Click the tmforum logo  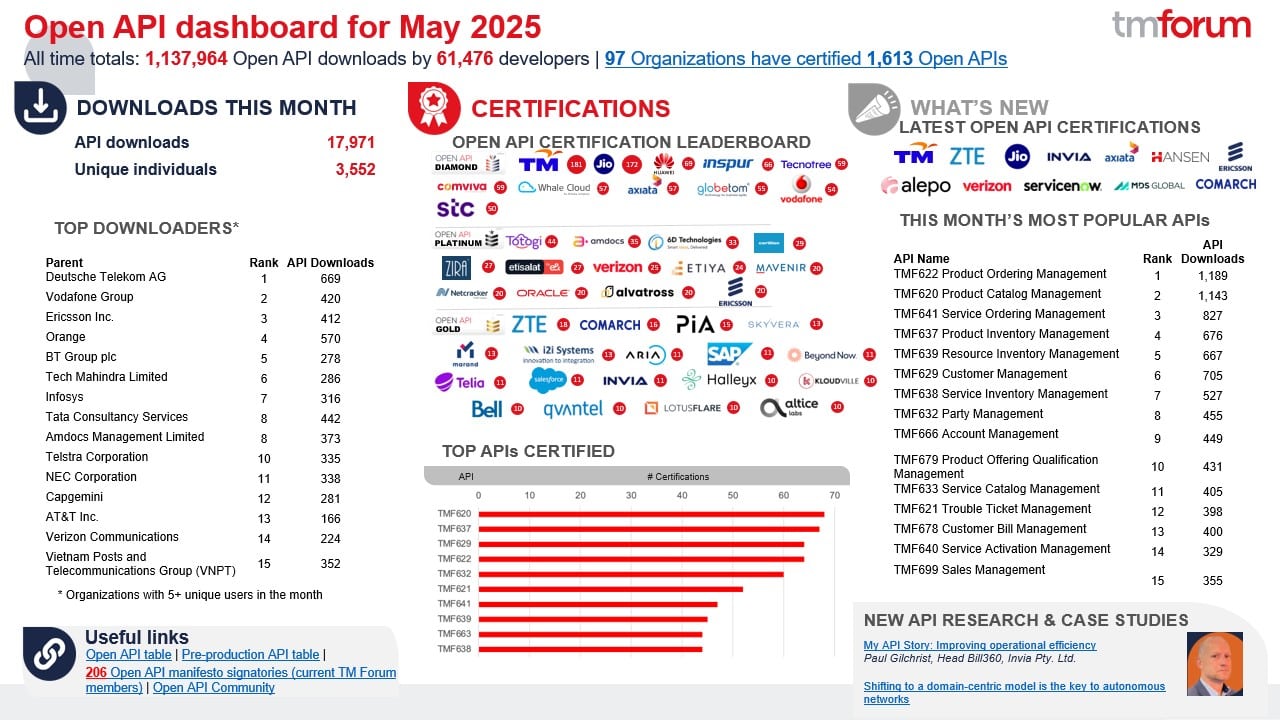click(x=1181, y=24)
